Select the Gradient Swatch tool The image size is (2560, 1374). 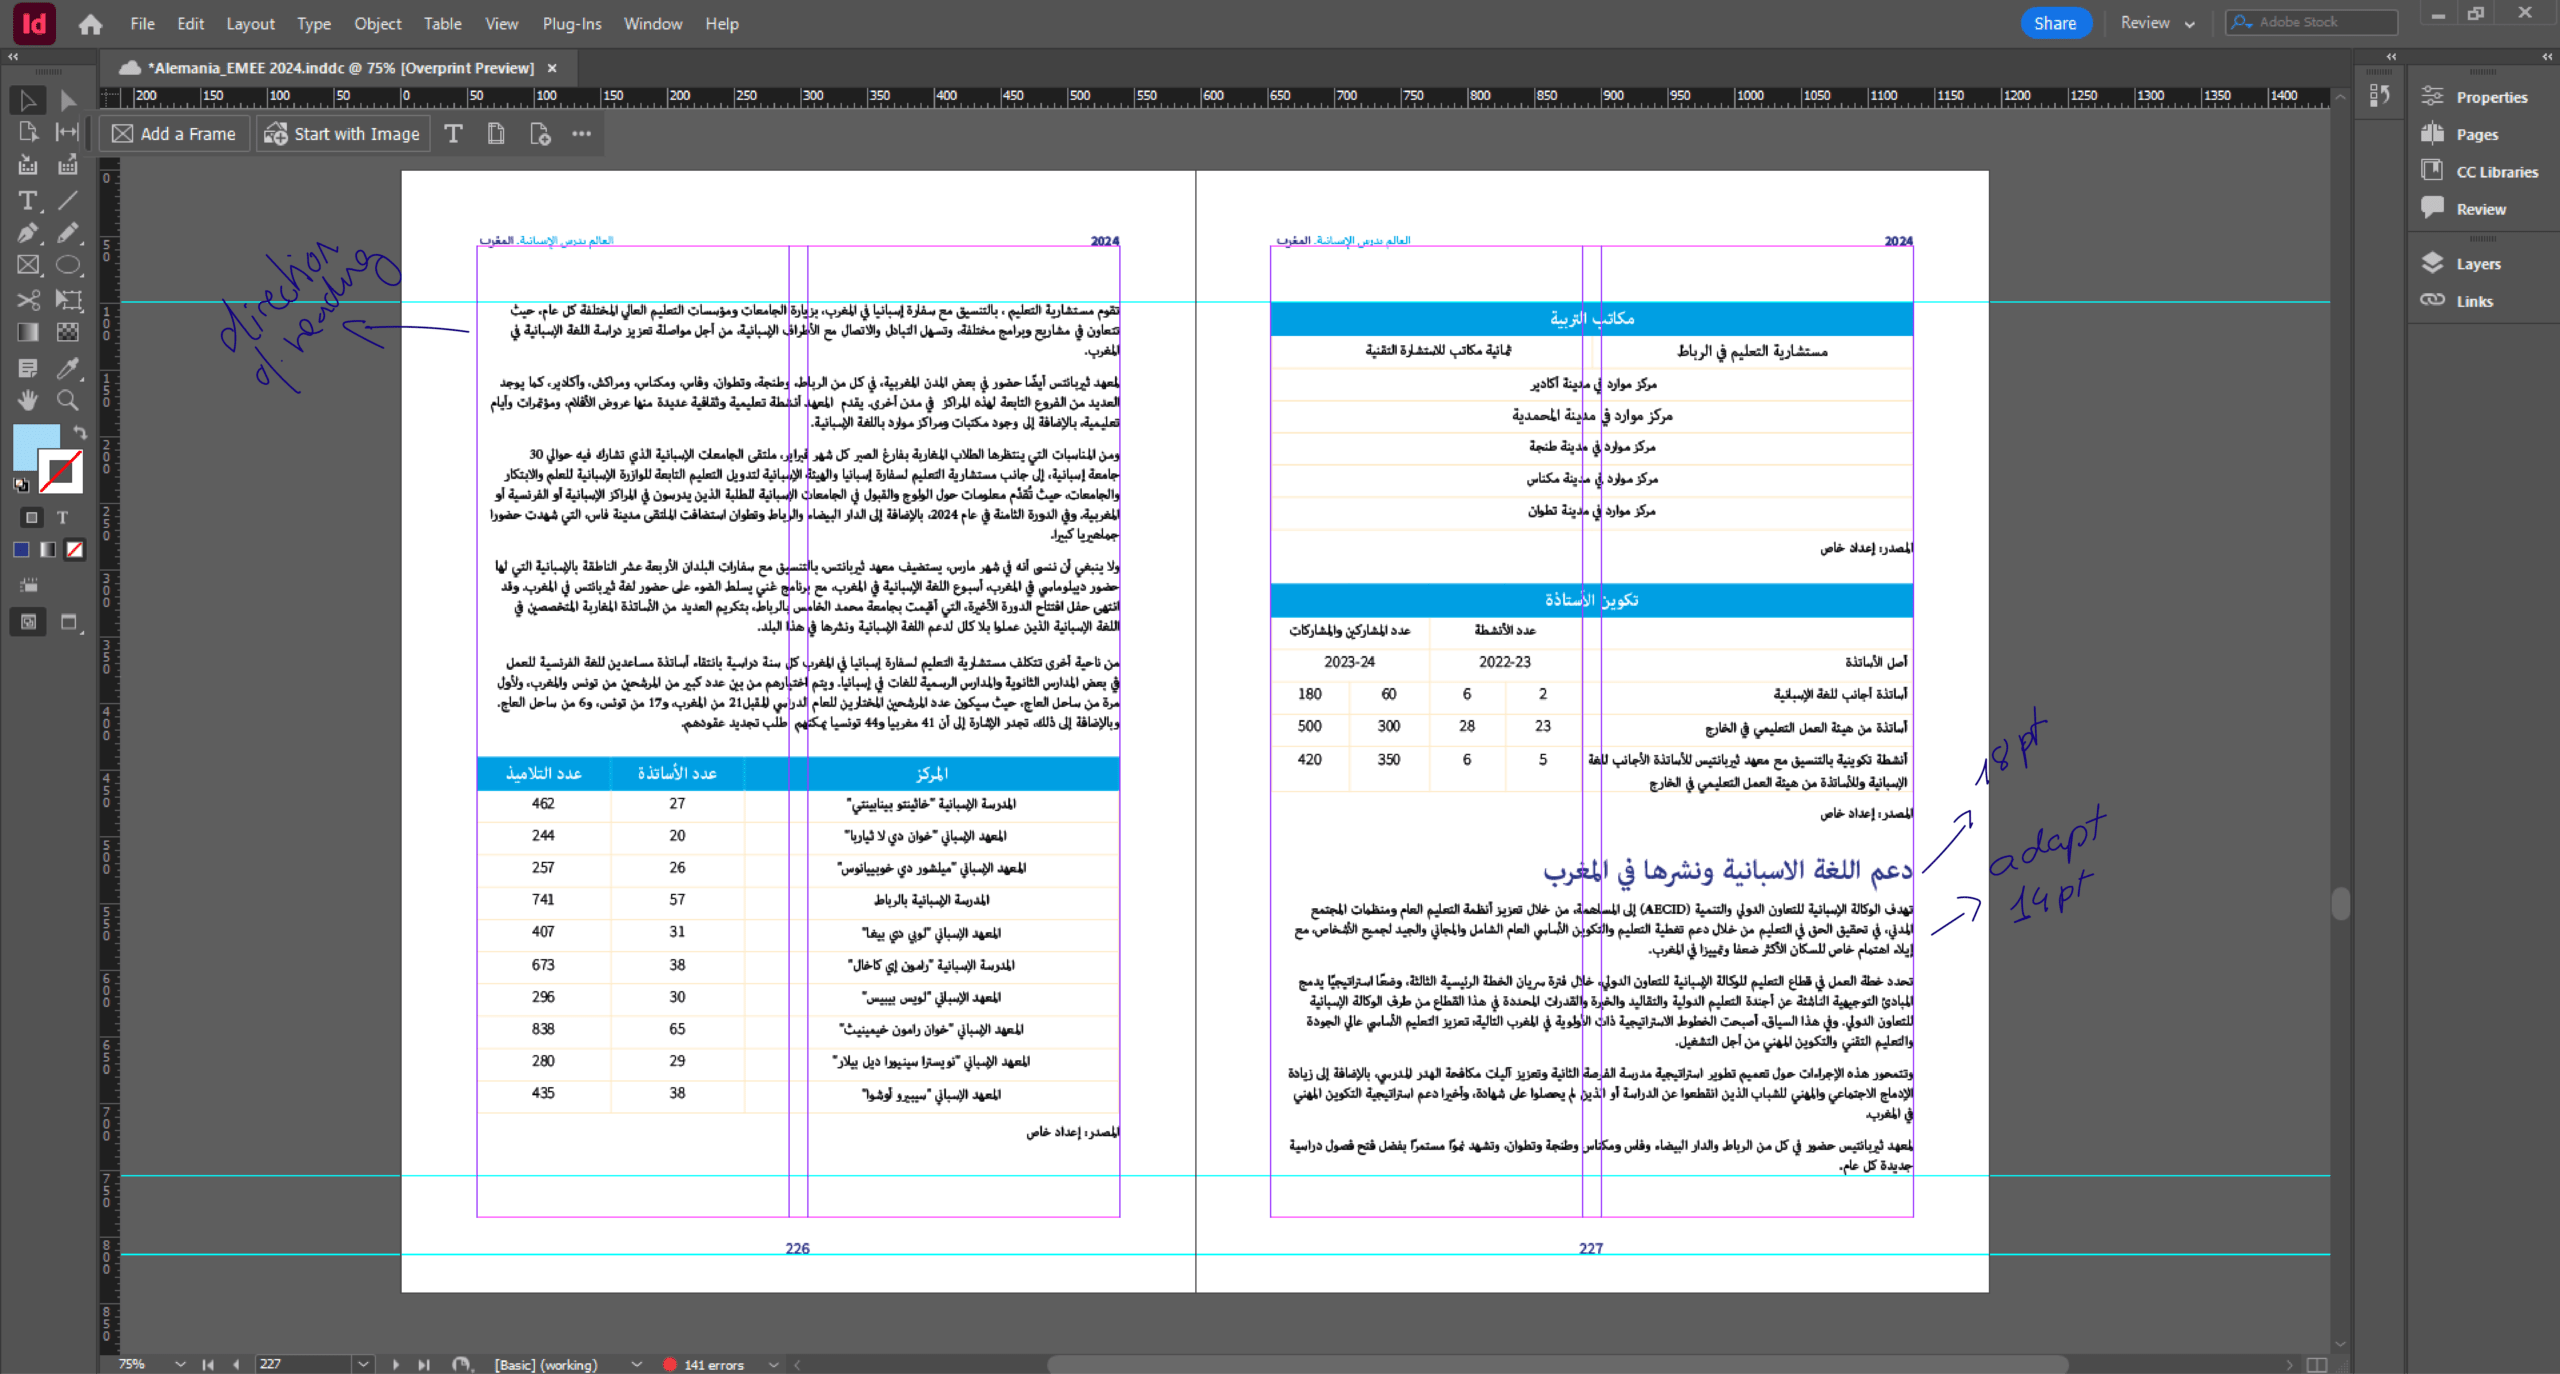click(28, 332)
